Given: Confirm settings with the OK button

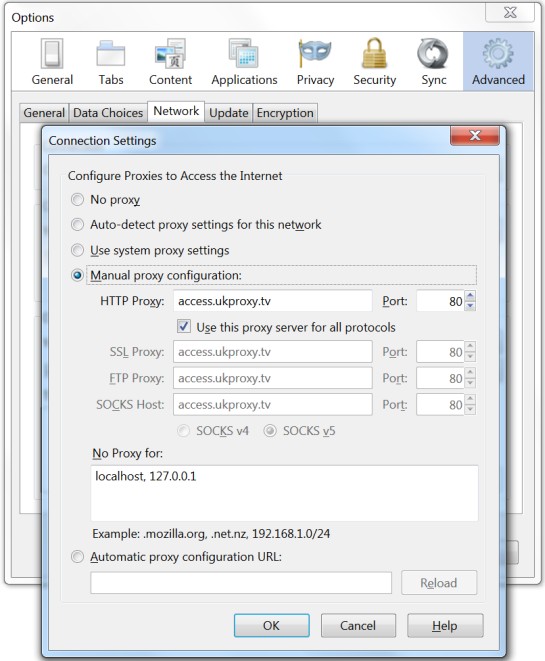Looking at the screenshot, I should 271,625.
